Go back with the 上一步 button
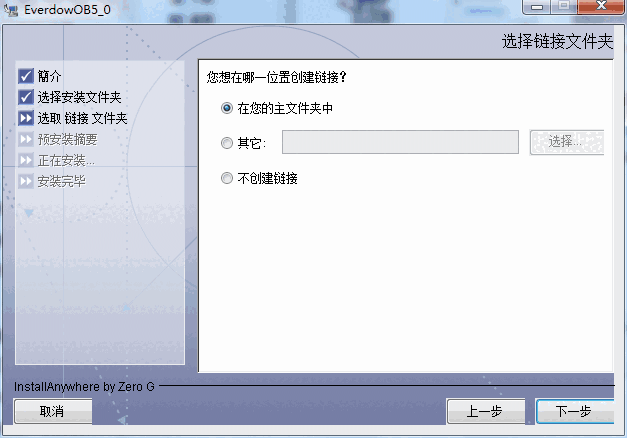This screenshot has height=438, width=627. pos(486,411)
